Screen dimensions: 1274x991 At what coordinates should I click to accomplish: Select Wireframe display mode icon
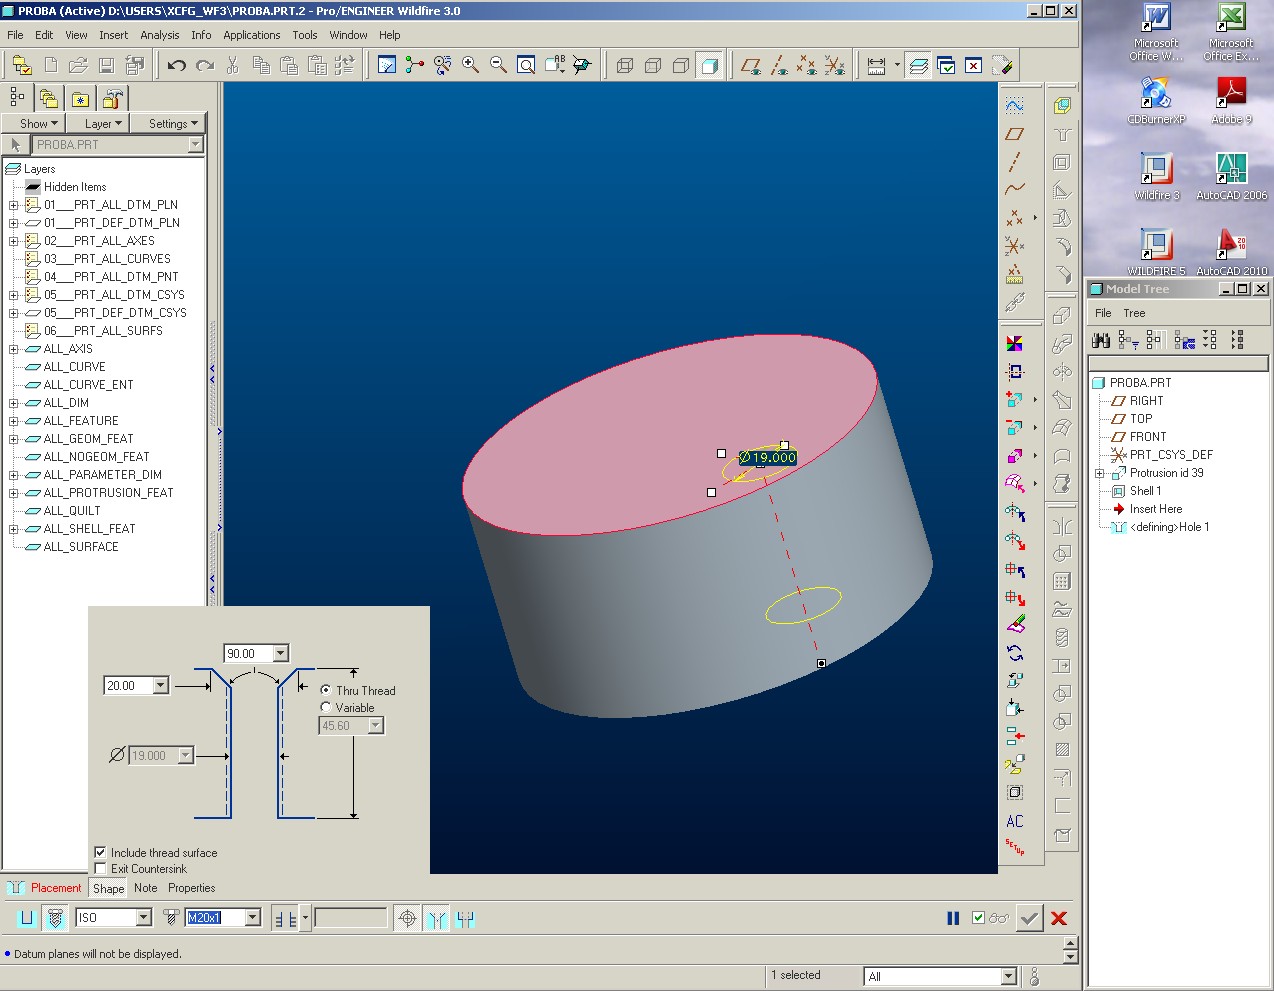click(625, 66)
